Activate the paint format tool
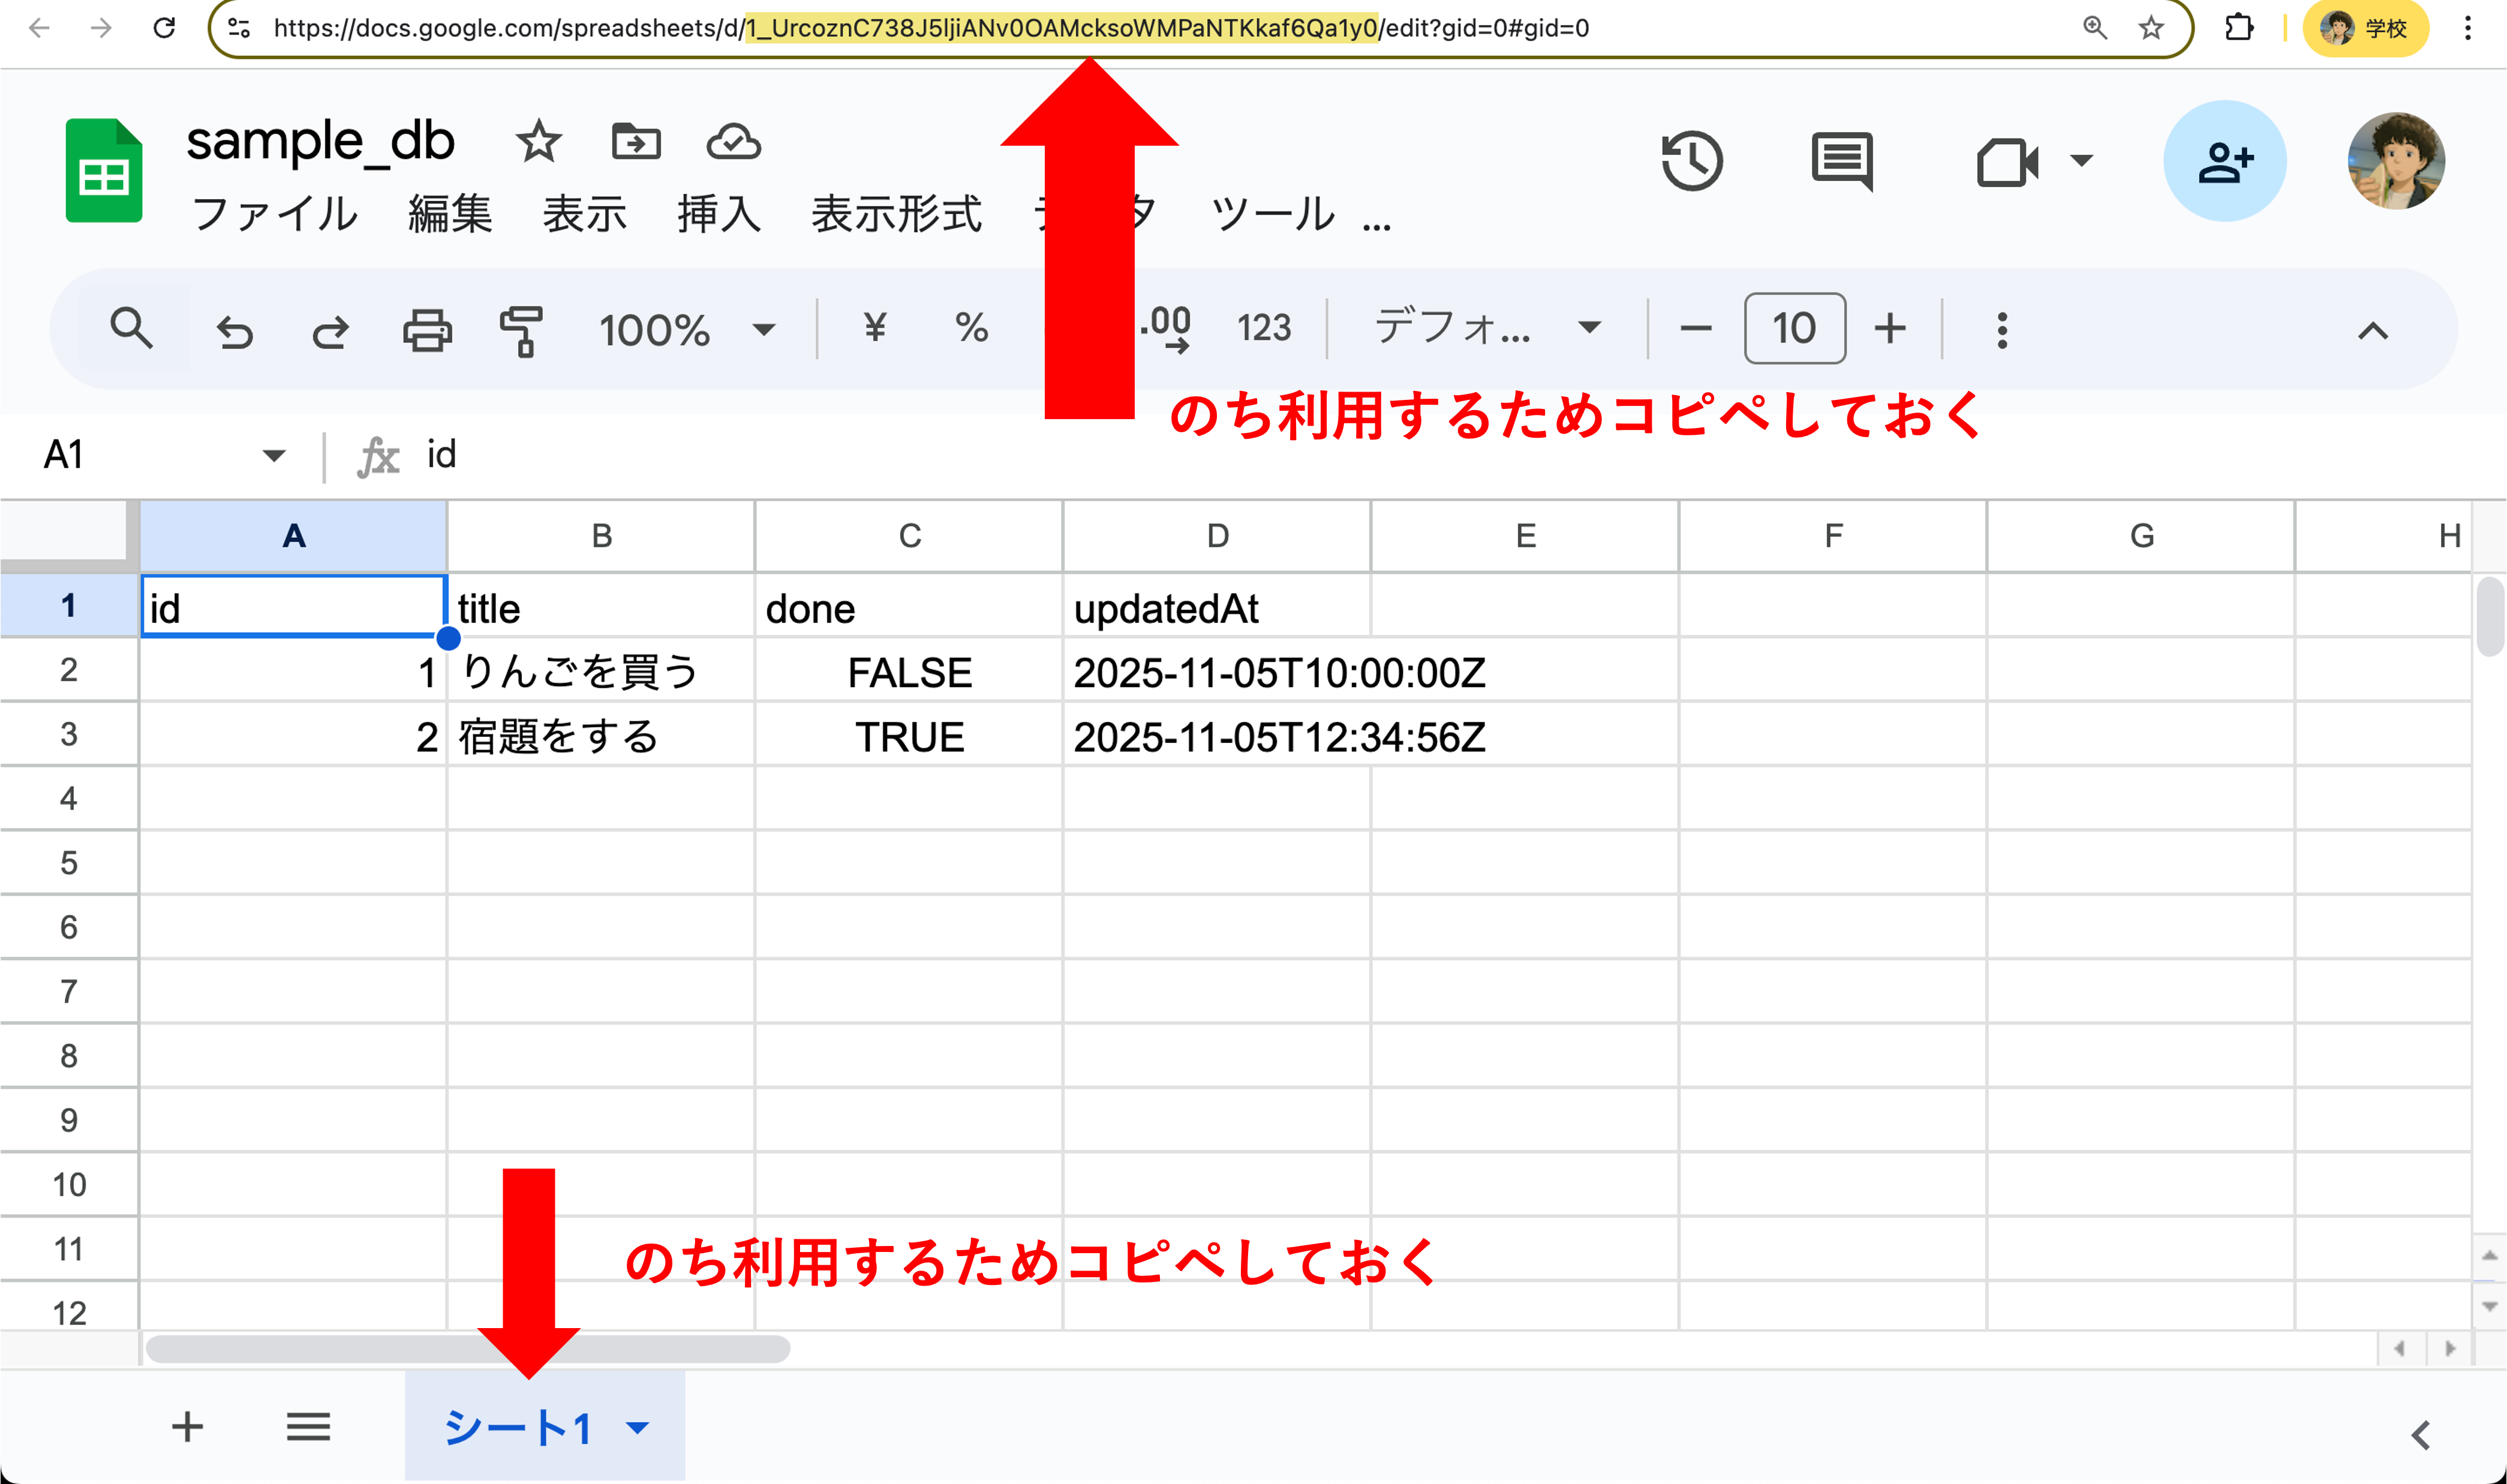 [x=521, y=331]
